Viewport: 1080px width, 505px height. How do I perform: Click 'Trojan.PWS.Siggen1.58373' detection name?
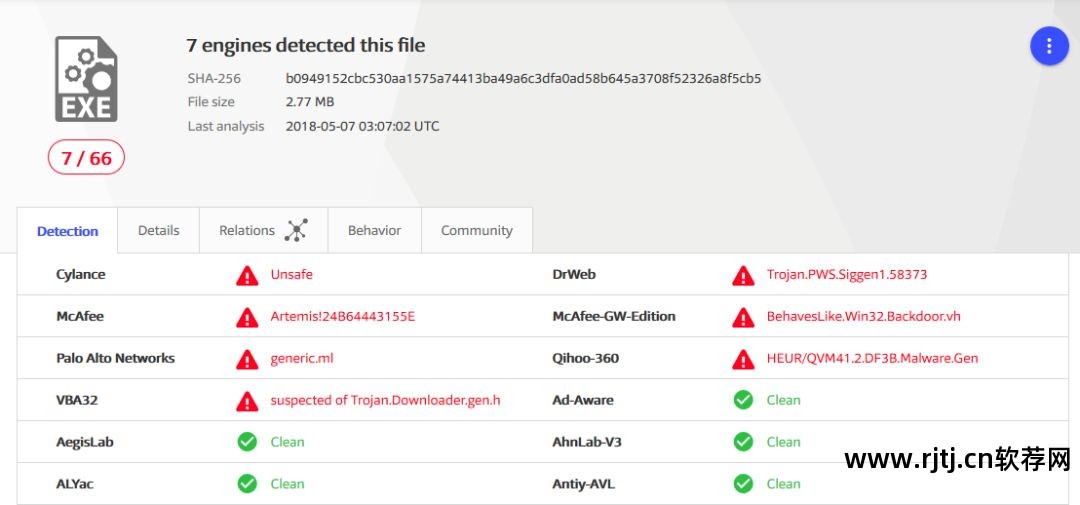point(847,274)
